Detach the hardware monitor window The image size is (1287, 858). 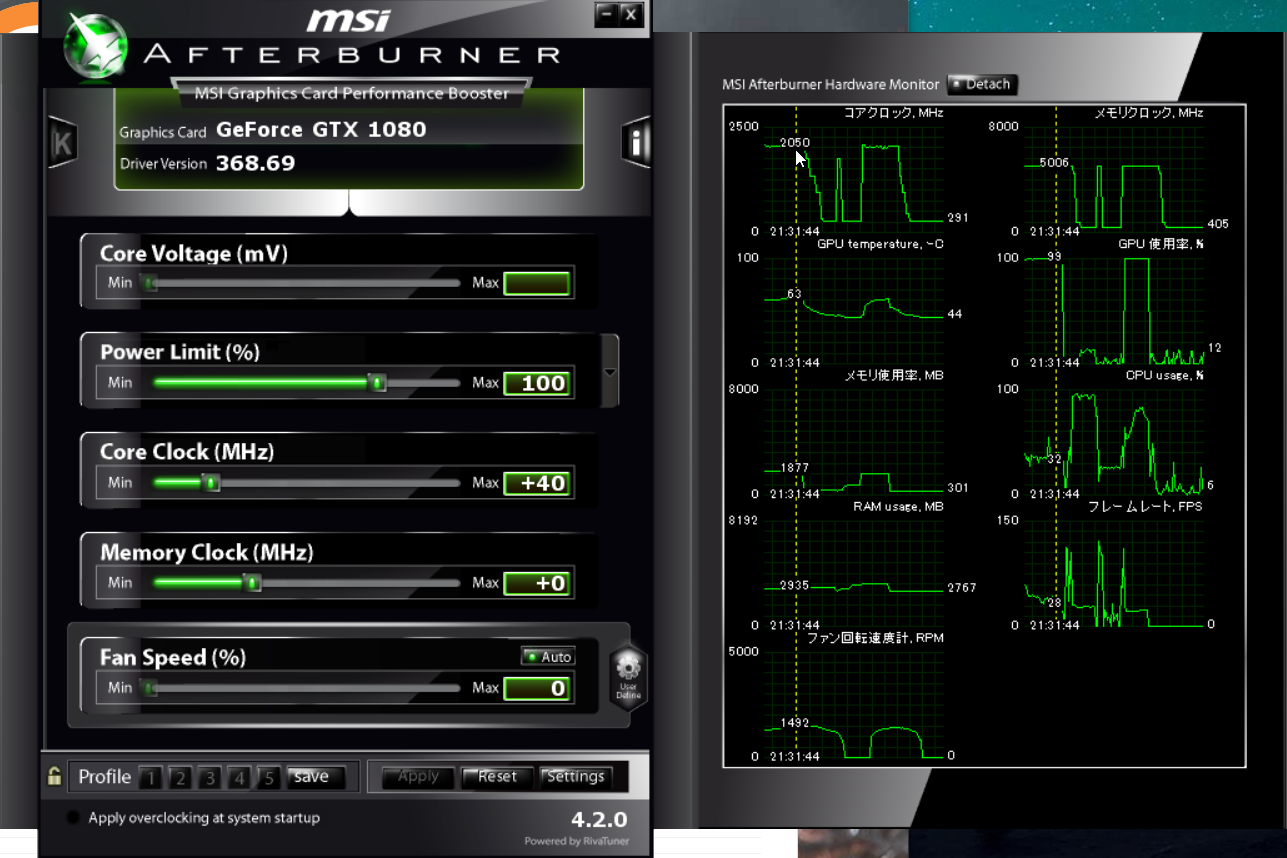981,84
